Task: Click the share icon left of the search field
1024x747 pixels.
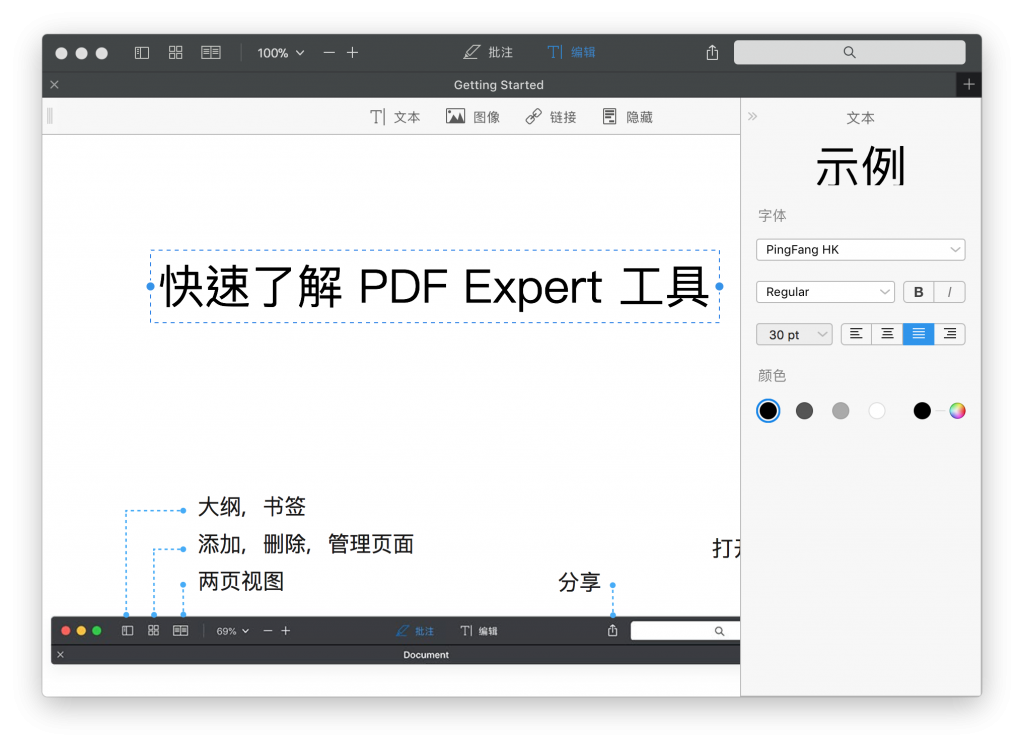Action: pos(712,52)
